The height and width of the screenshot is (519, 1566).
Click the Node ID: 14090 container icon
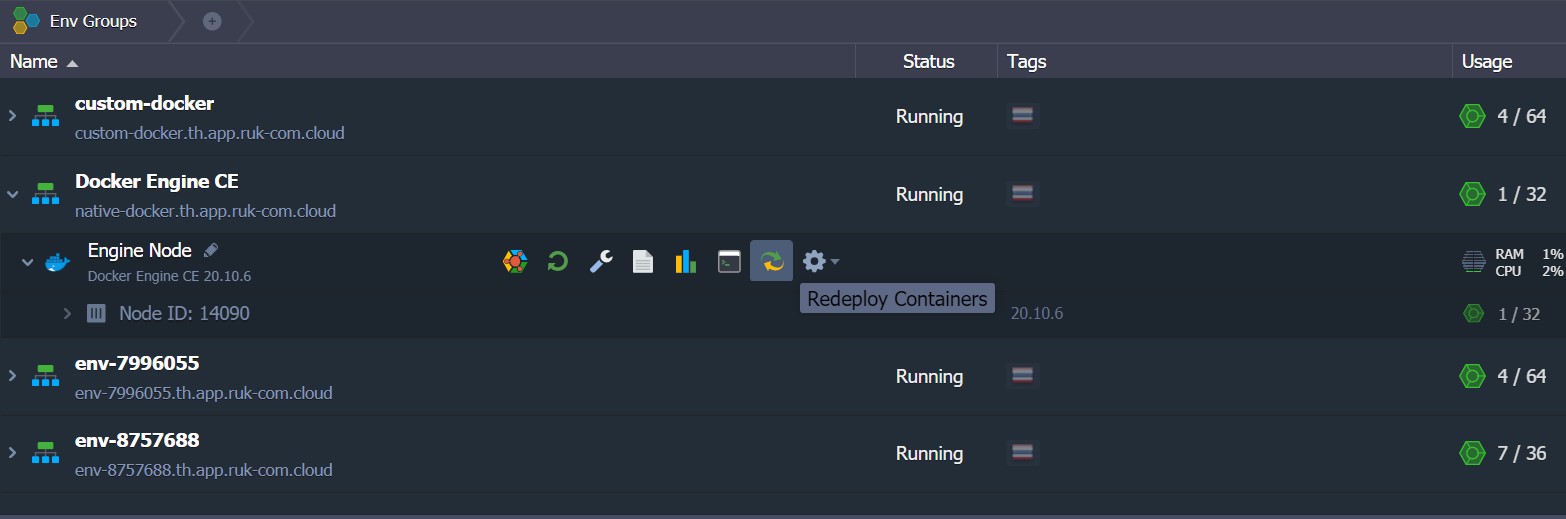pyautogui.click(x=96, y=313)
